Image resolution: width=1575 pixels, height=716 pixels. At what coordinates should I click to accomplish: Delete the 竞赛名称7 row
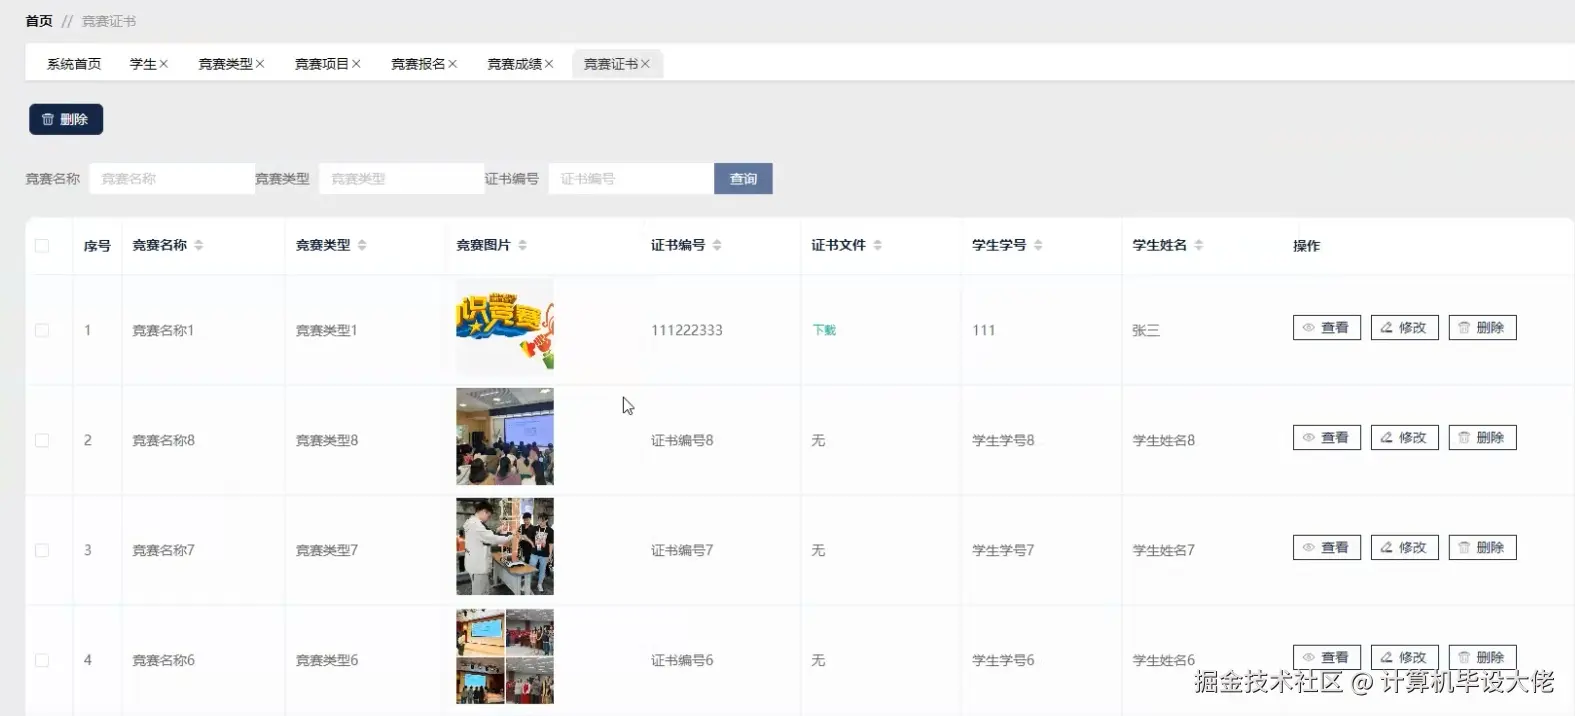pos(1482,548)
